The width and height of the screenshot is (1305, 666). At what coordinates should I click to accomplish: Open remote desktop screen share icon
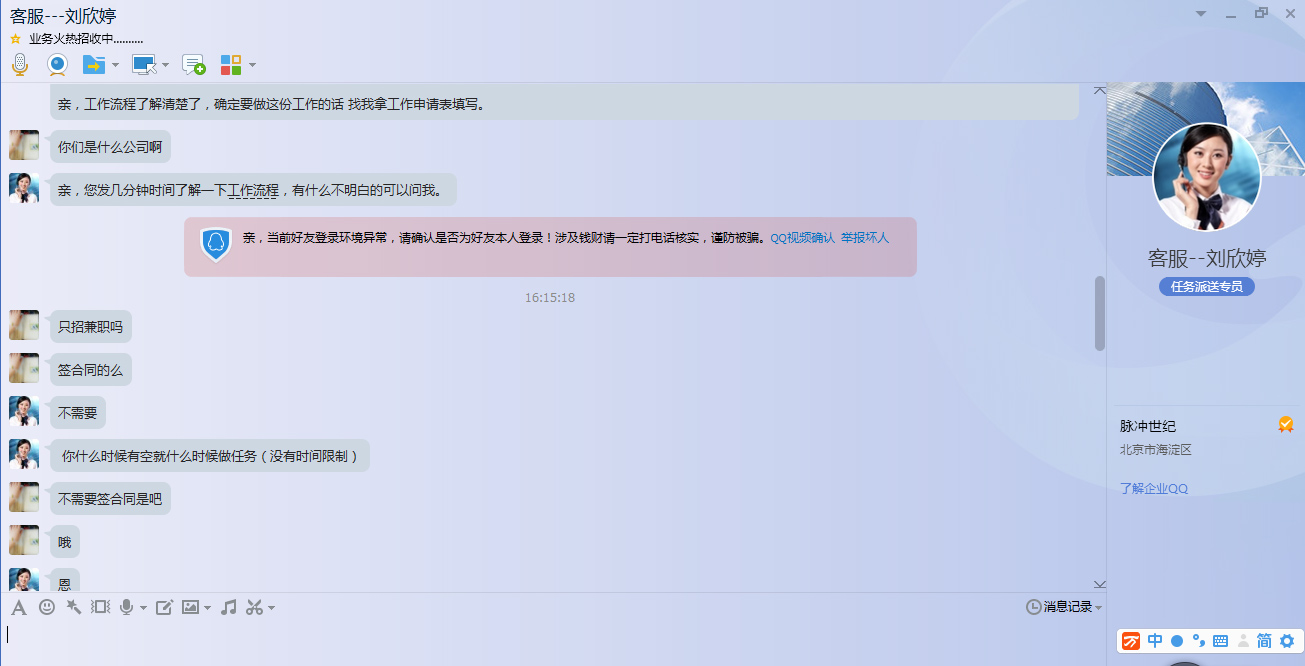click(x=144, y=65)
